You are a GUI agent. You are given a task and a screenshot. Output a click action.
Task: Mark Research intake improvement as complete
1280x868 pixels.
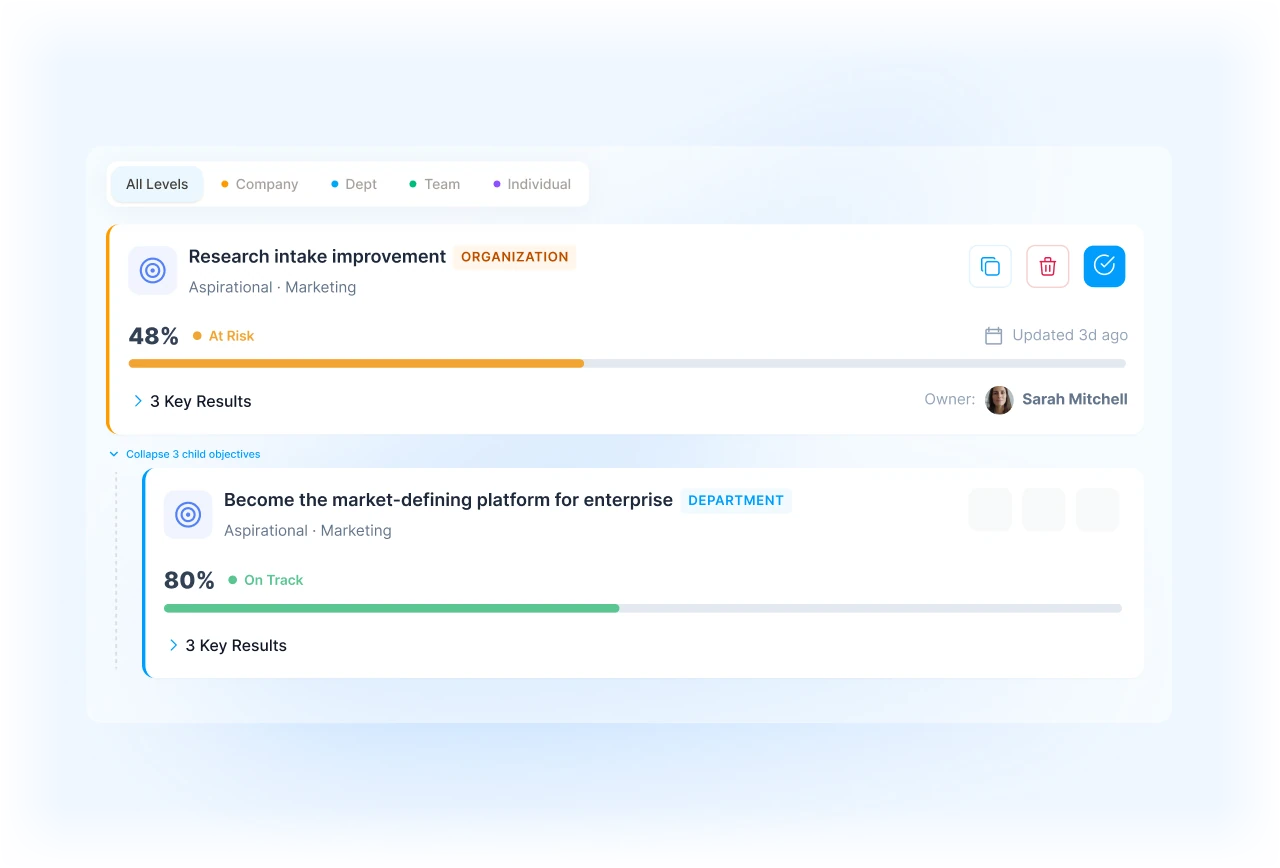point(1105,266)
